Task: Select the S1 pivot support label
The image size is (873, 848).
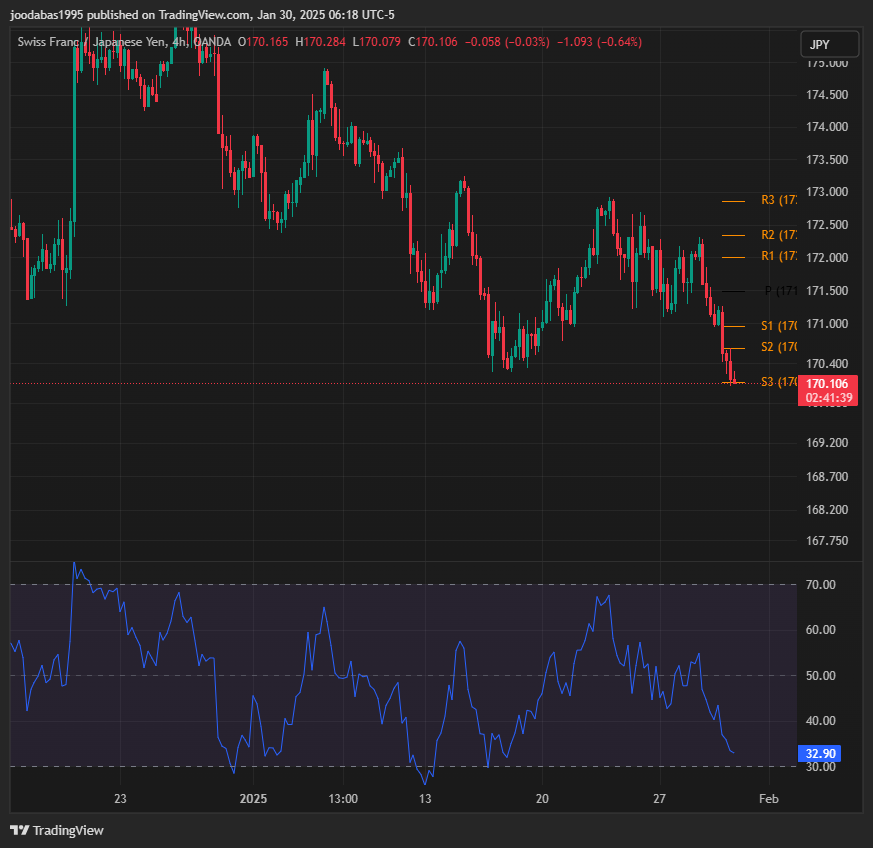Action: click(778, 326)
